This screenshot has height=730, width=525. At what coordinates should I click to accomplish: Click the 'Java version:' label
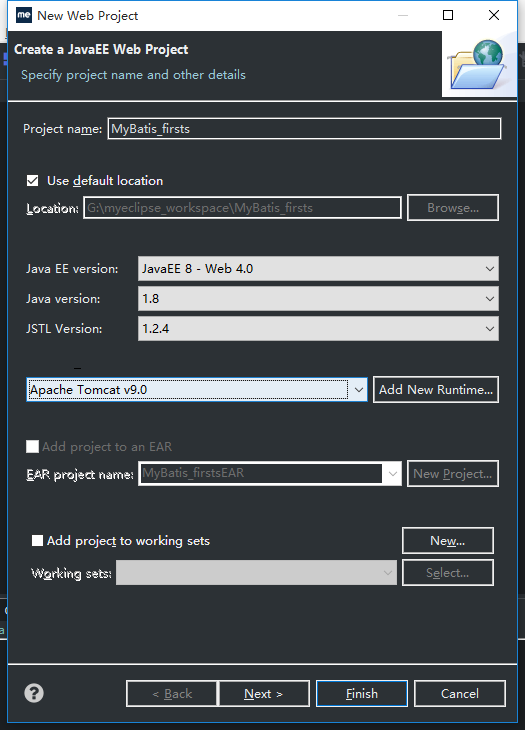[x=63, y=298]
